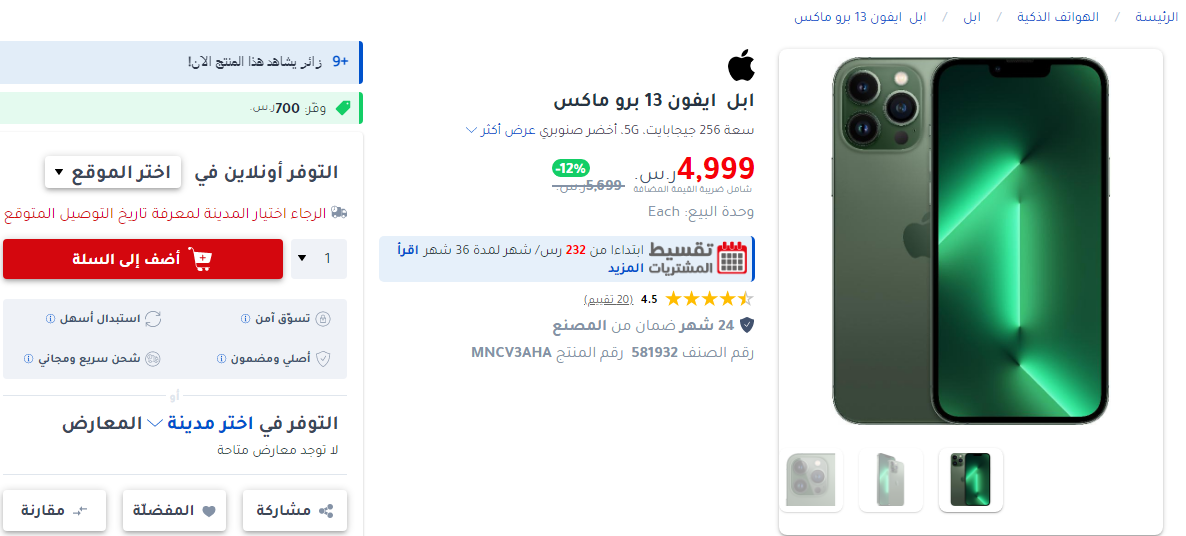Screen dimensions: 1186x536
Task: Select the camera close-up thumbnail
Action: 811,480
